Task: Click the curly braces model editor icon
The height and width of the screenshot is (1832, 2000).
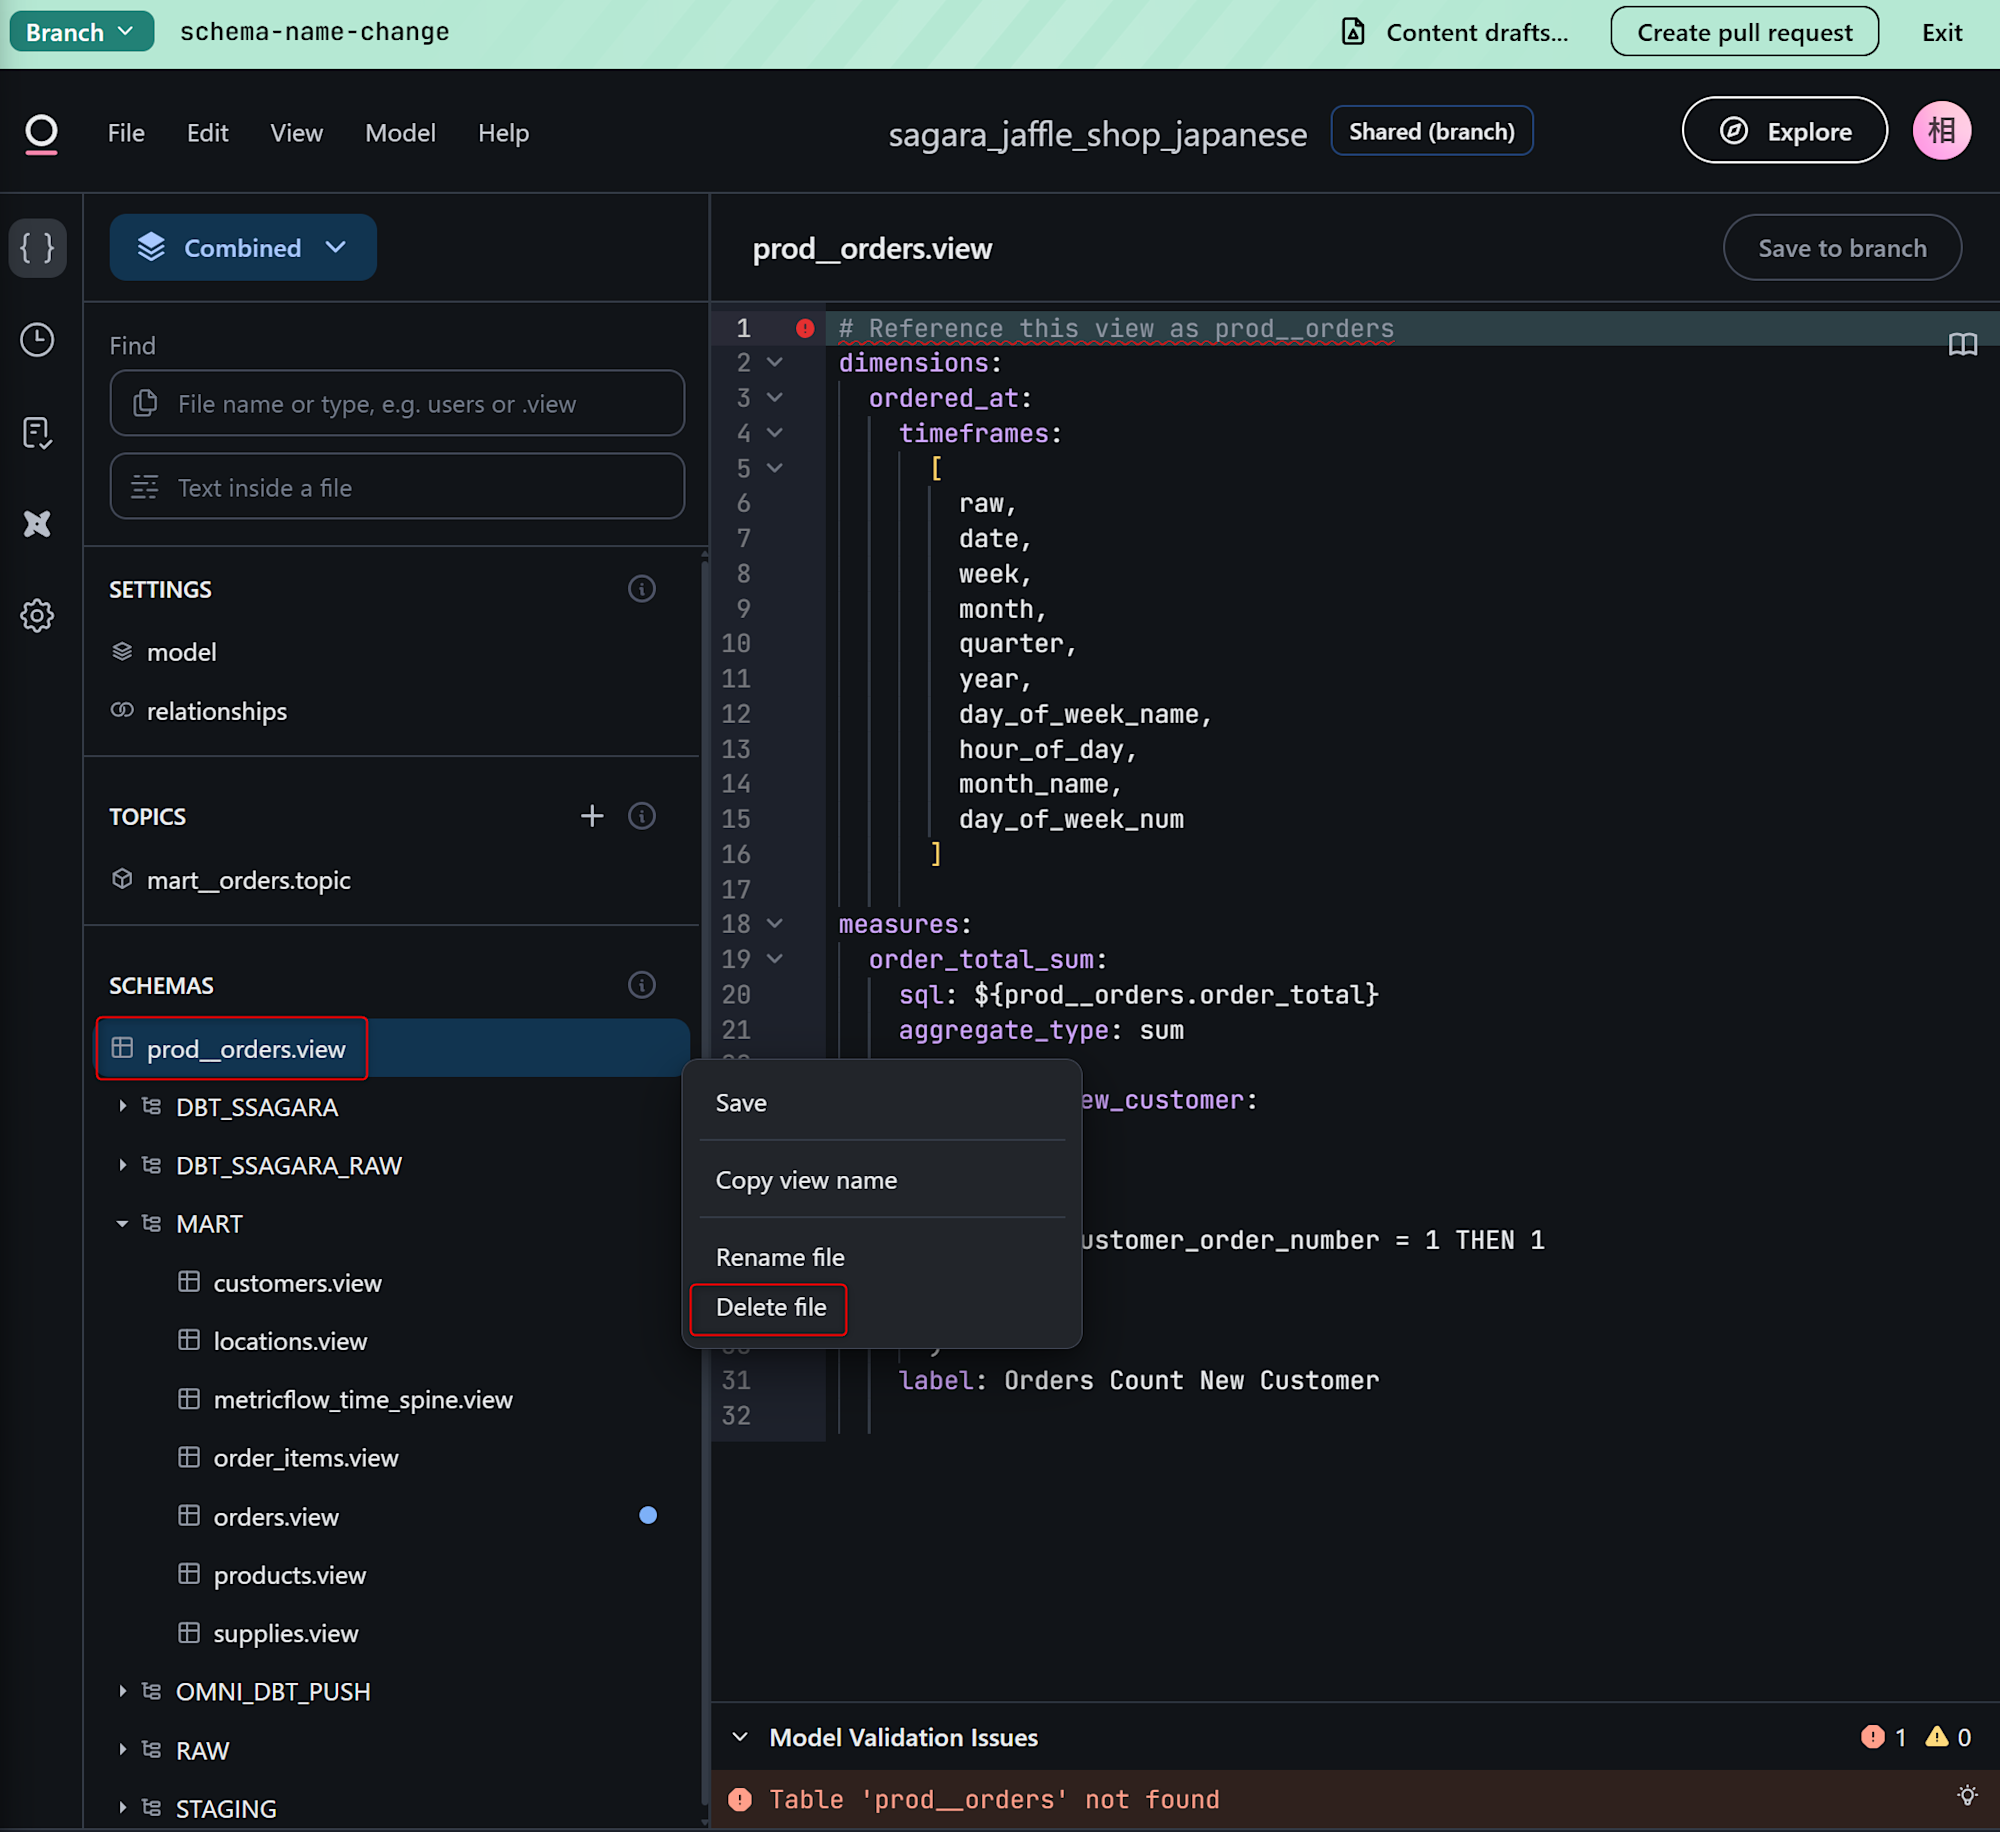Action: click(x=37, y=247)
